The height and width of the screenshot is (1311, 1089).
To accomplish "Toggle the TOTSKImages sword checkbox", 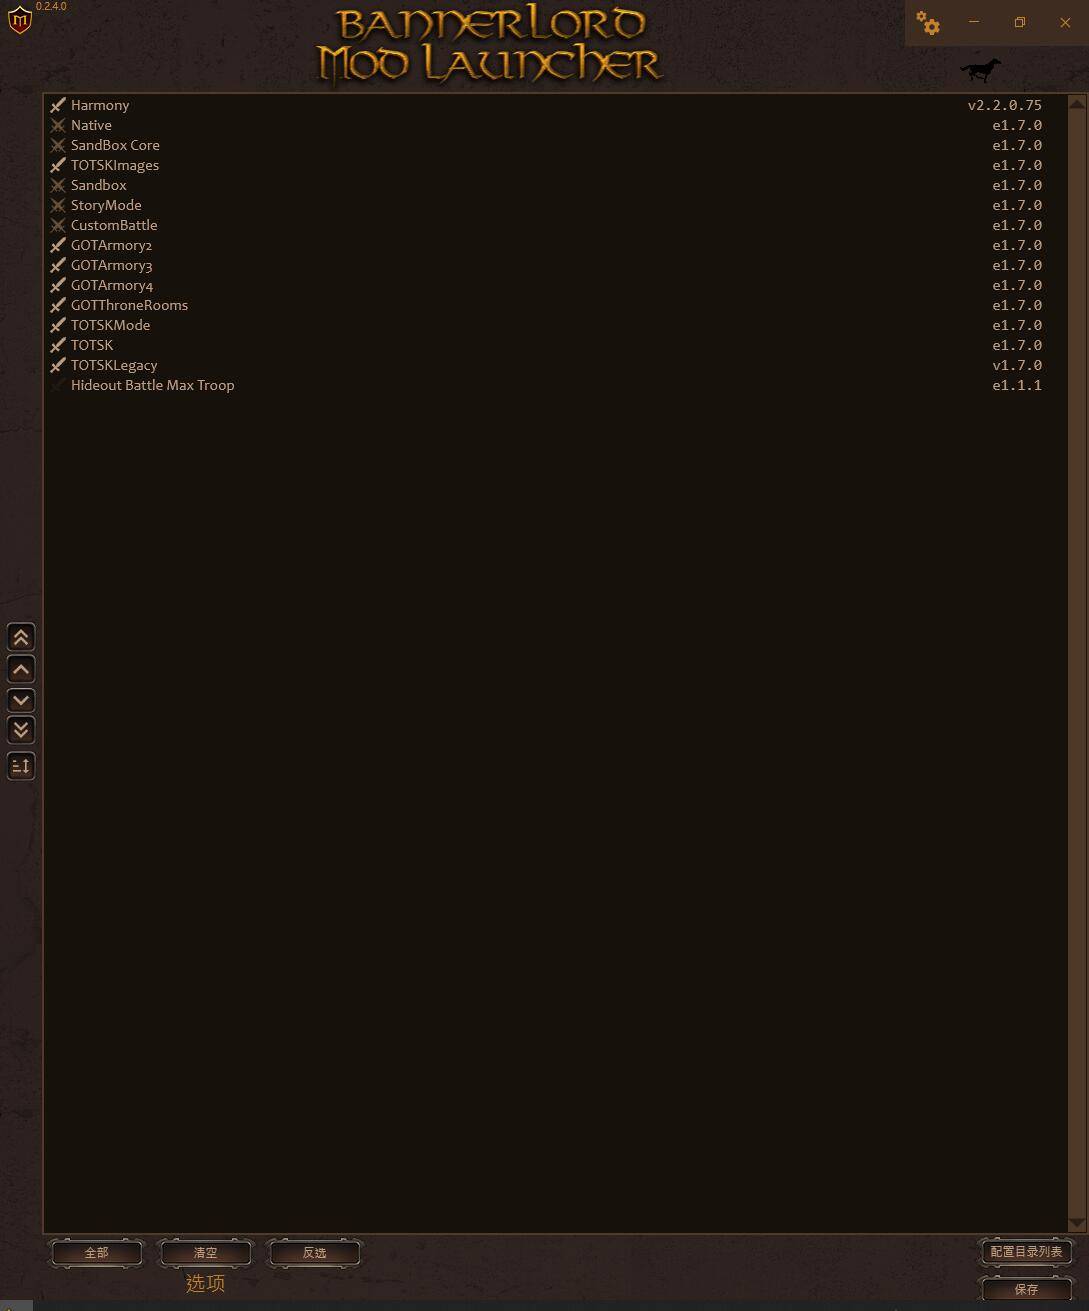I will [58, 165].
